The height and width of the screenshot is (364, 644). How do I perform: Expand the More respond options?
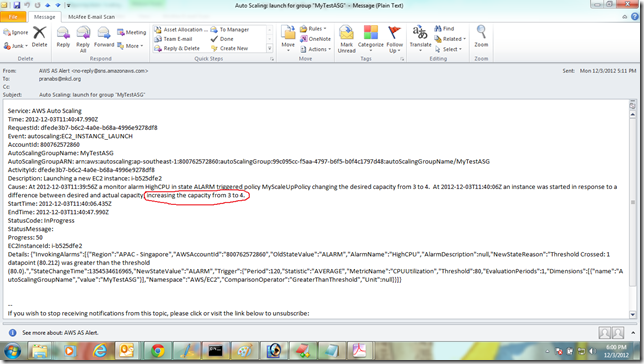click(130, 46)
